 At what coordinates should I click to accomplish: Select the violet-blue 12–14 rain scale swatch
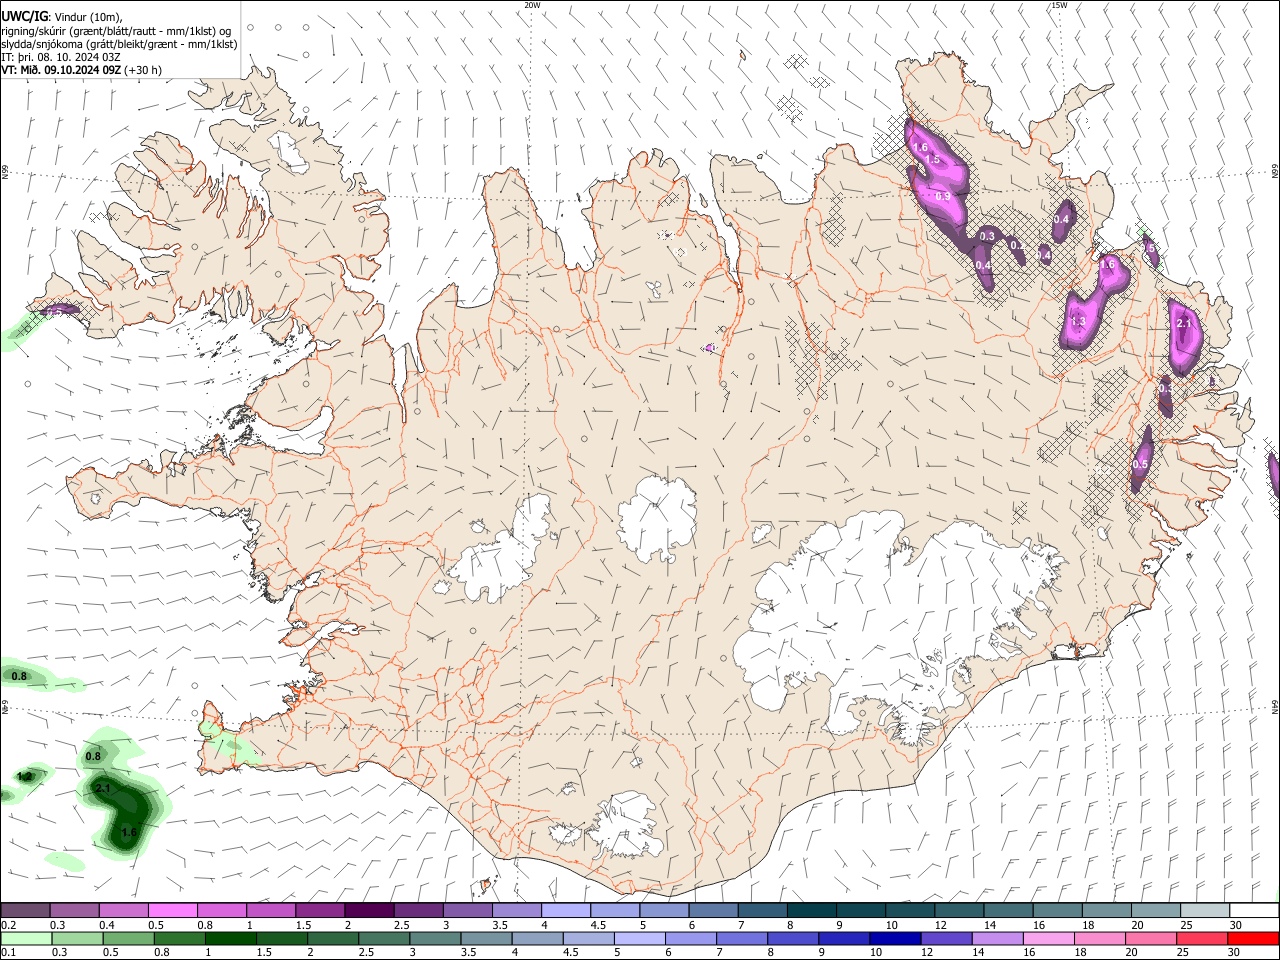[x=945, y=939]
